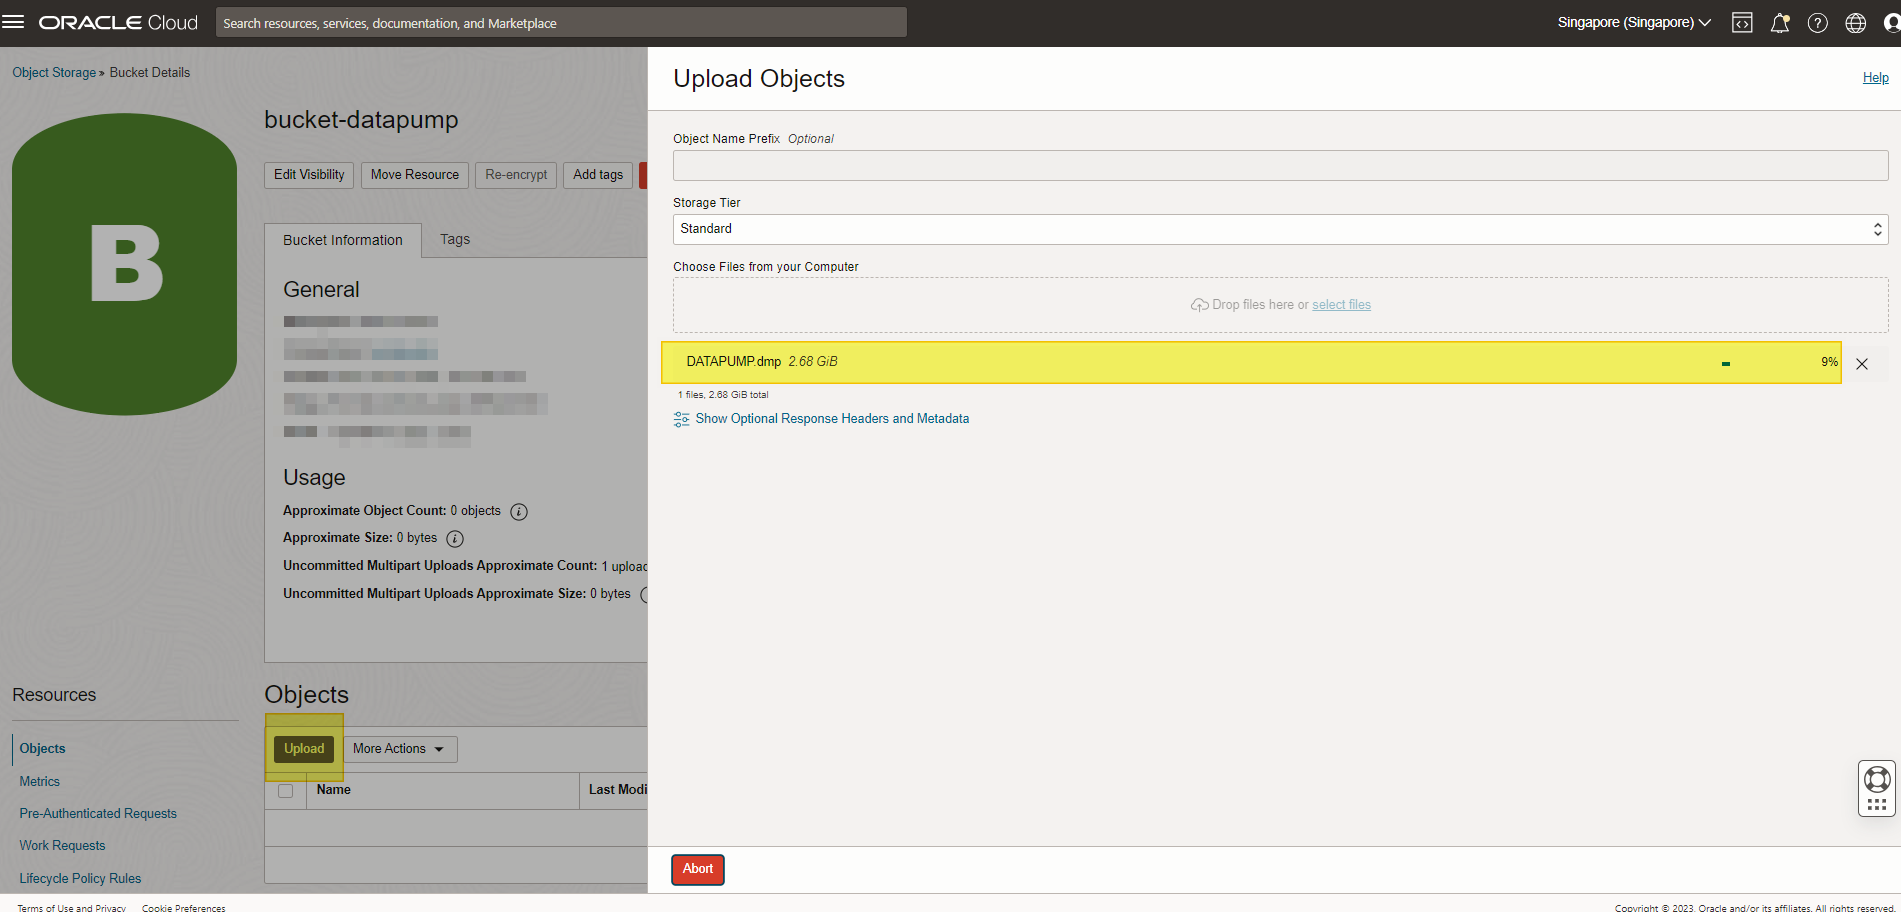1901x912 pixels.
Task: Open the language globe icon
Action: [1856, 23]
